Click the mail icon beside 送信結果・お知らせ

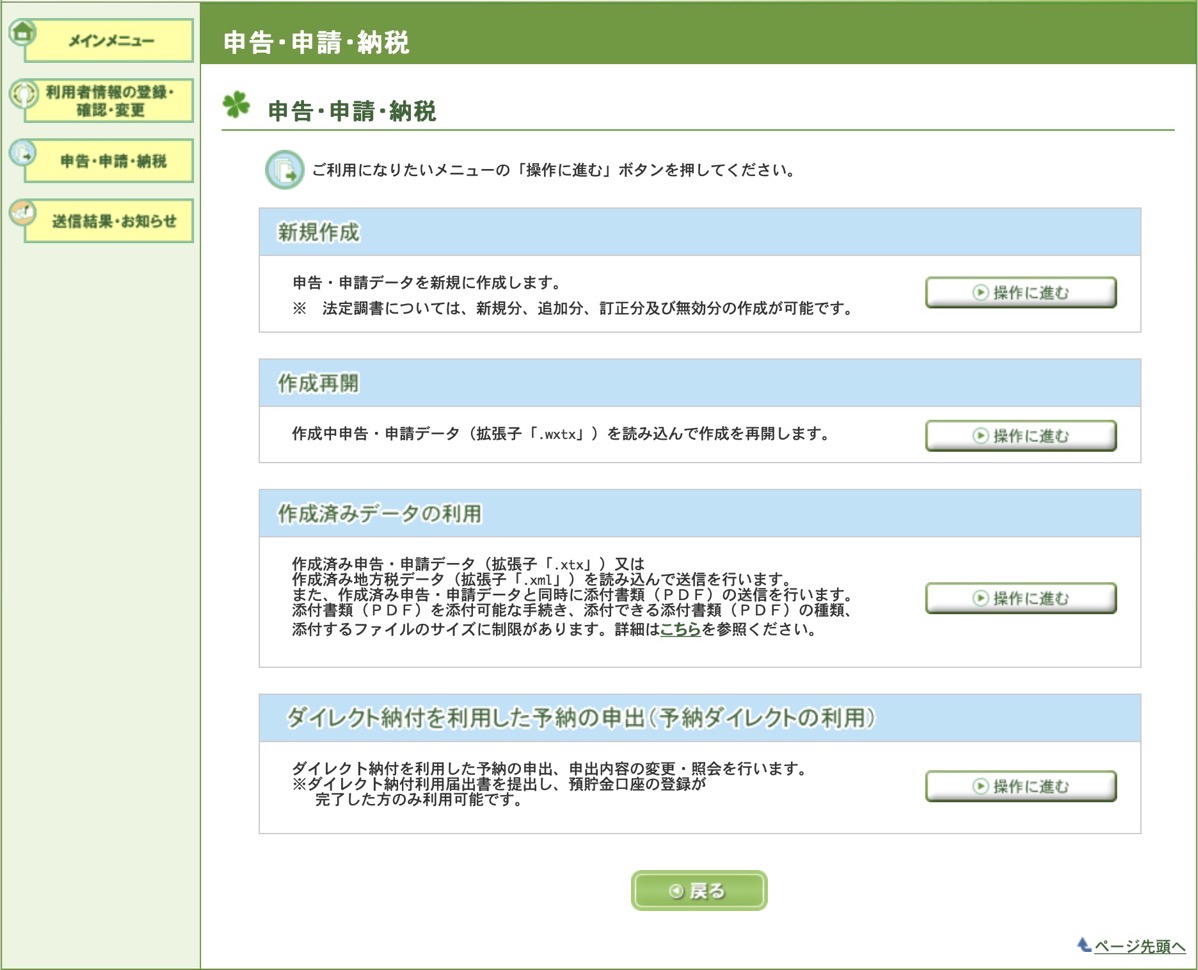23,213
